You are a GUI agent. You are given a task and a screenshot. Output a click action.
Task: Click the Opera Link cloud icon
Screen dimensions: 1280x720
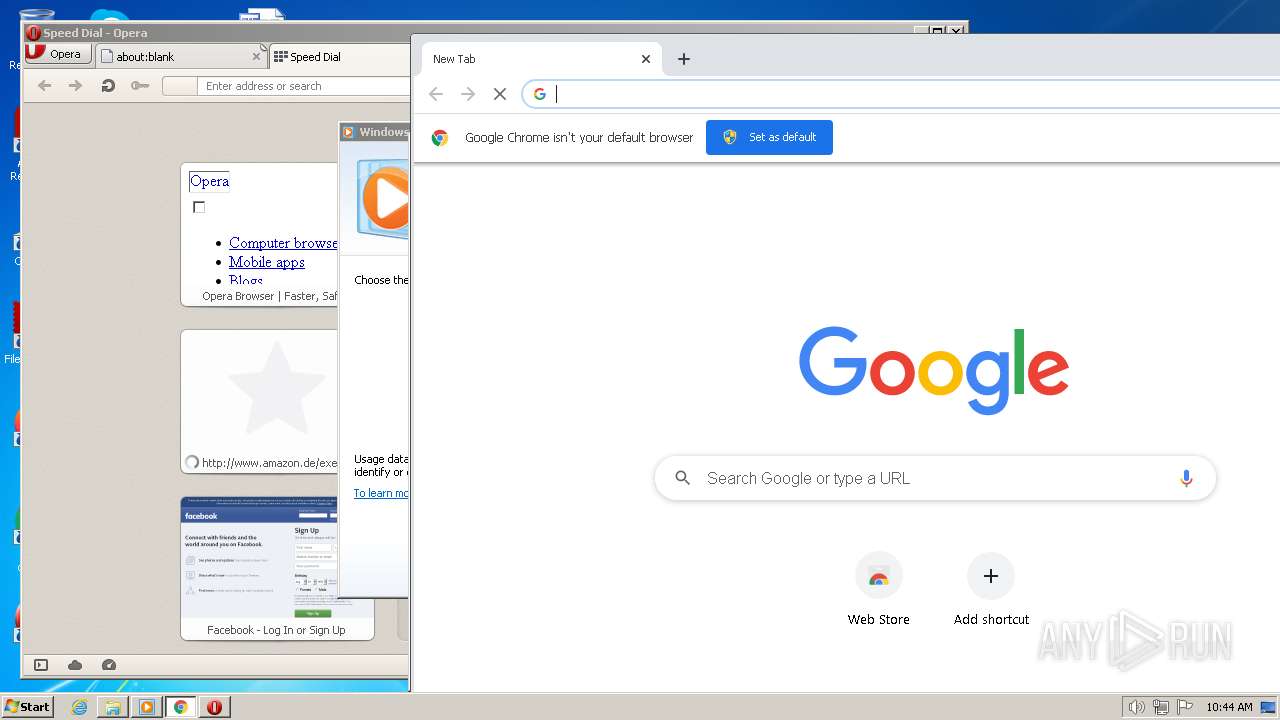click(75, 665)
